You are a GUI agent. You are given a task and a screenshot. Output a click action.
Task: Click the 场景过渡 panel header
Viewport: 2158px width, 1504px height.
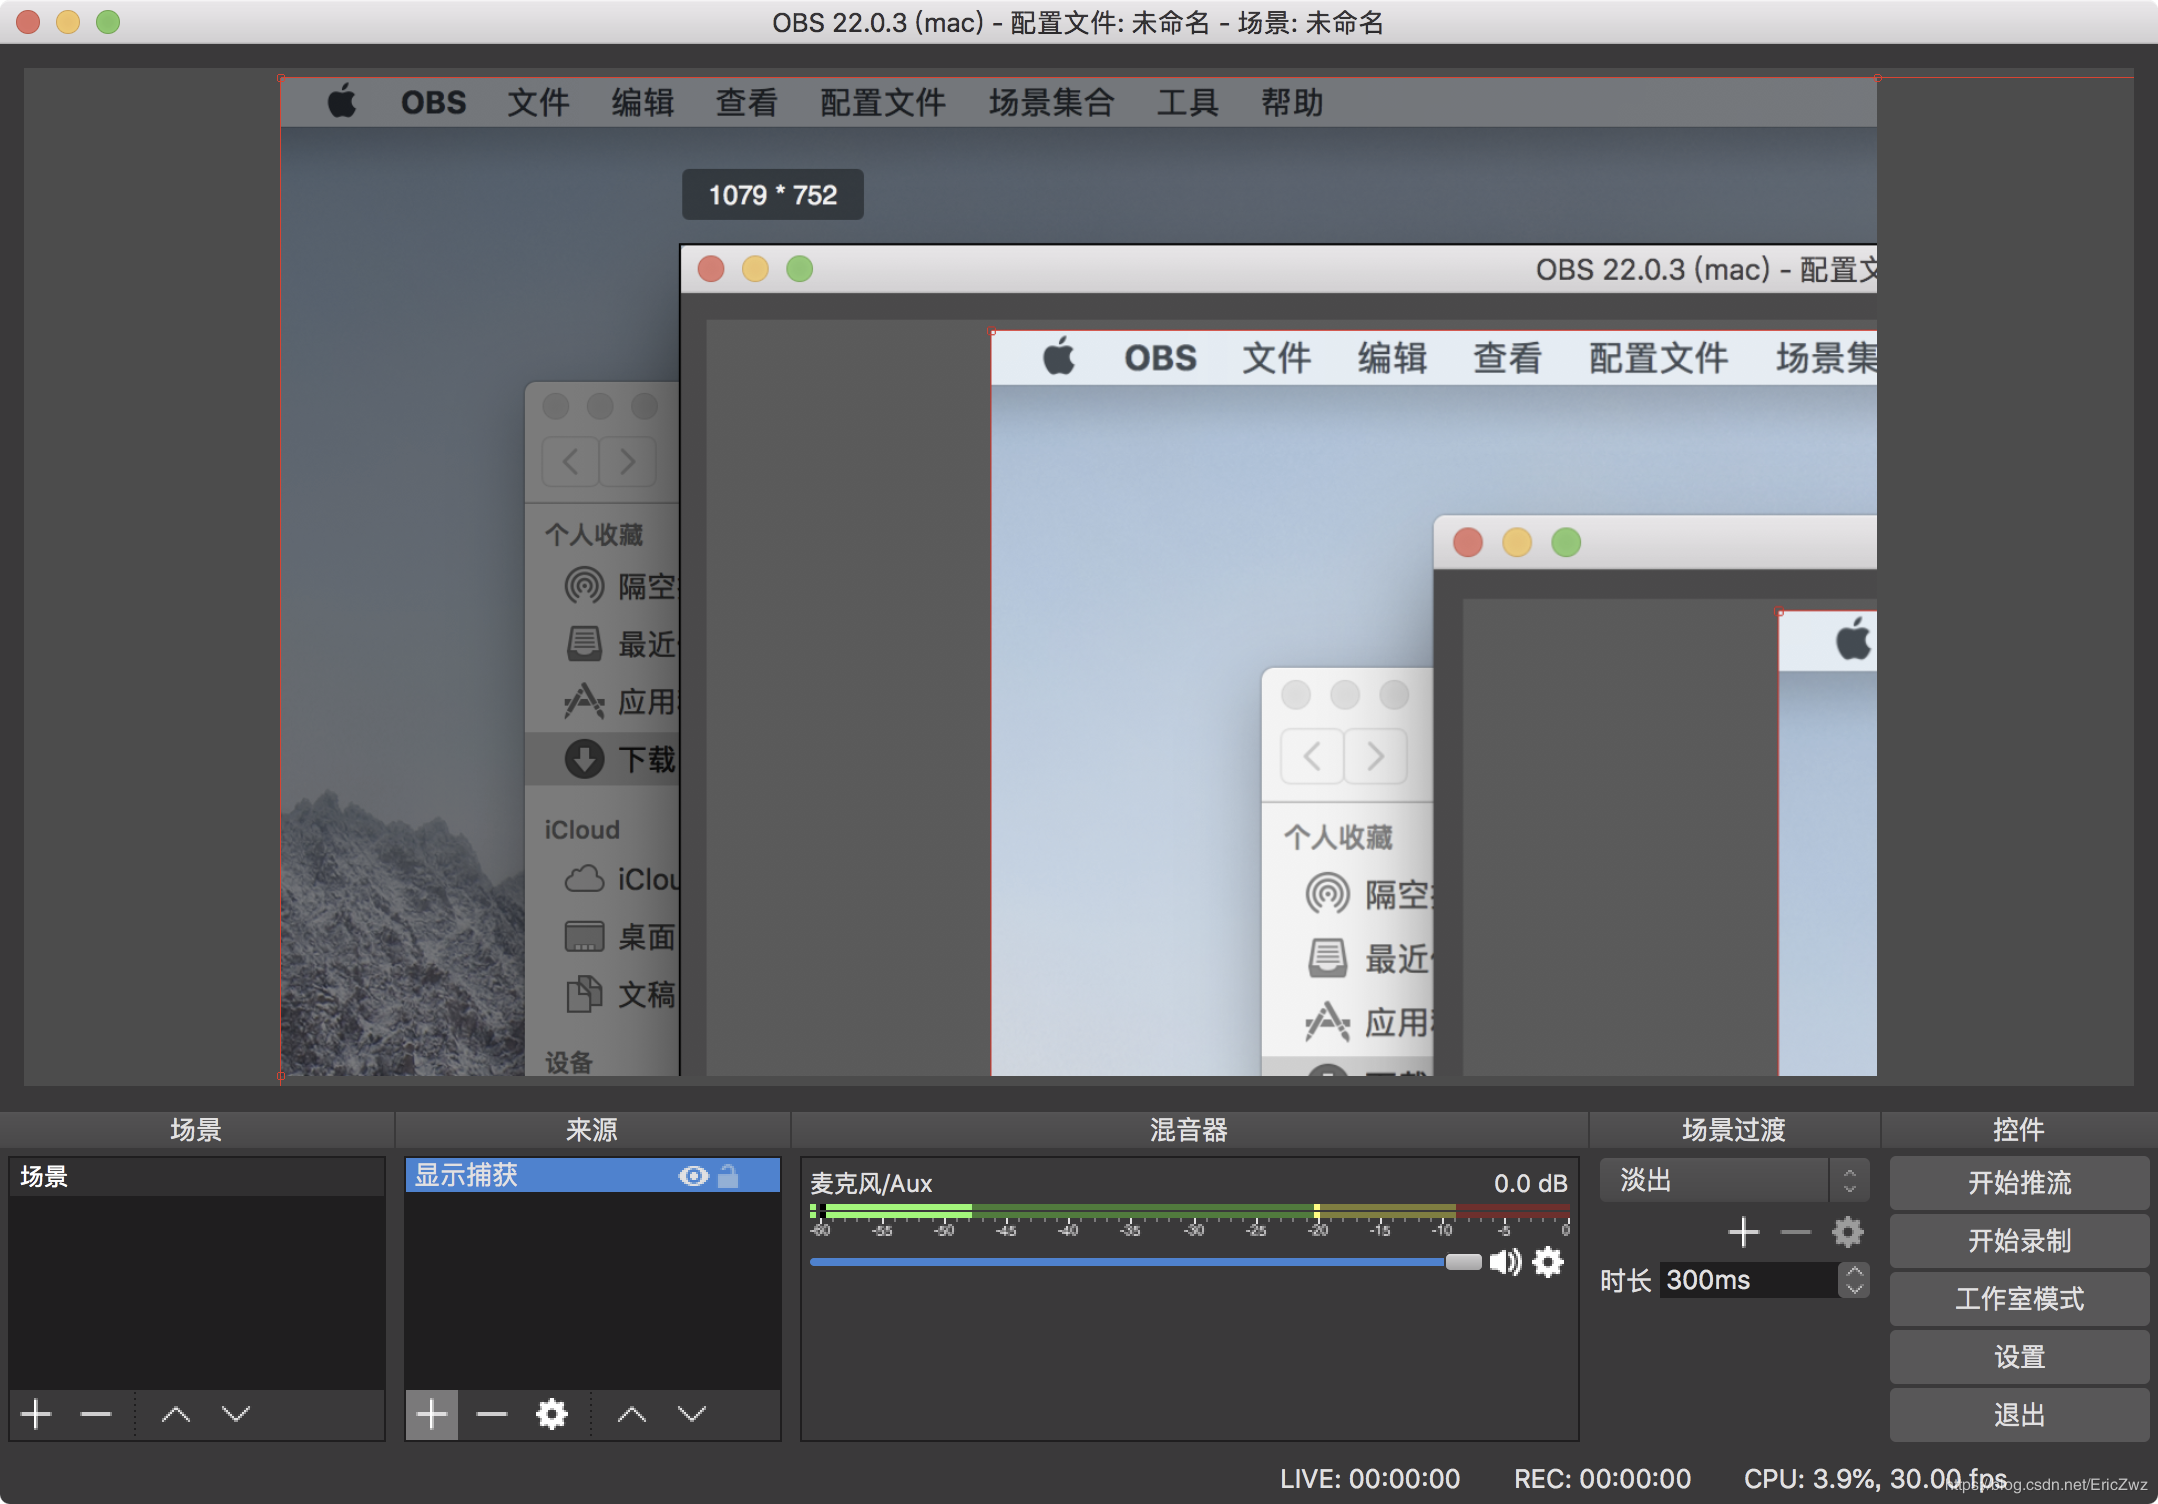1734,1130
